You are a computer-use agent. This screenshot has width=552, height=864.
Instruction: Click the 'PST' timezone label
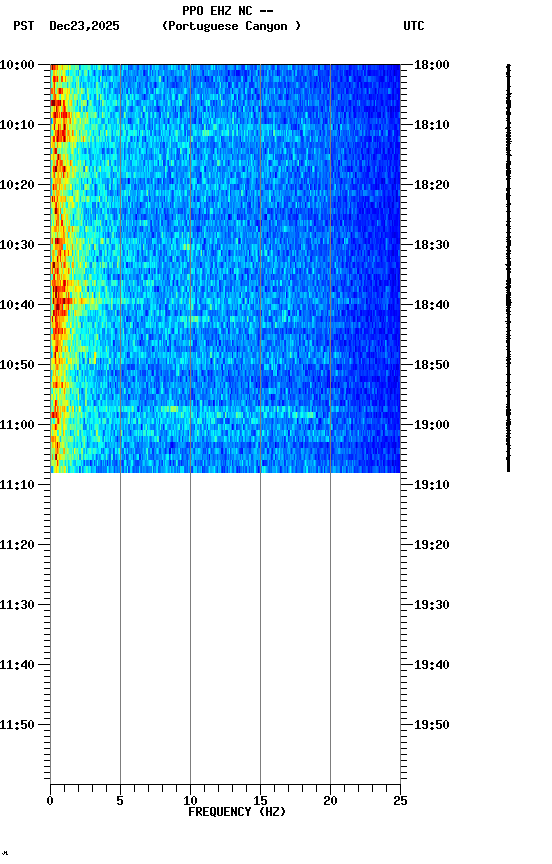(x=24, y=26)
